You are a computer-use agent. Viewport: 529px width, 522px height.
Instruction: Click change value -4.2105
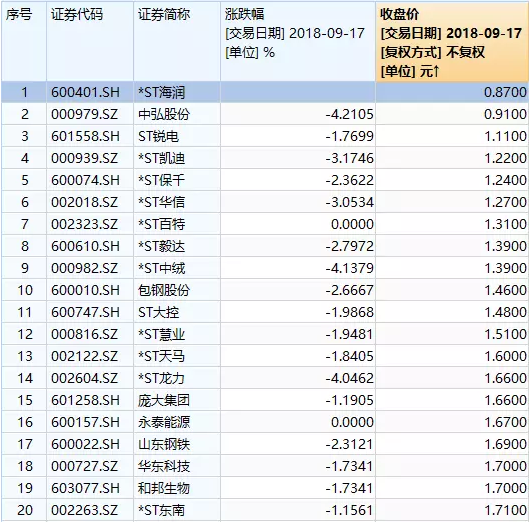pos(350,114)
